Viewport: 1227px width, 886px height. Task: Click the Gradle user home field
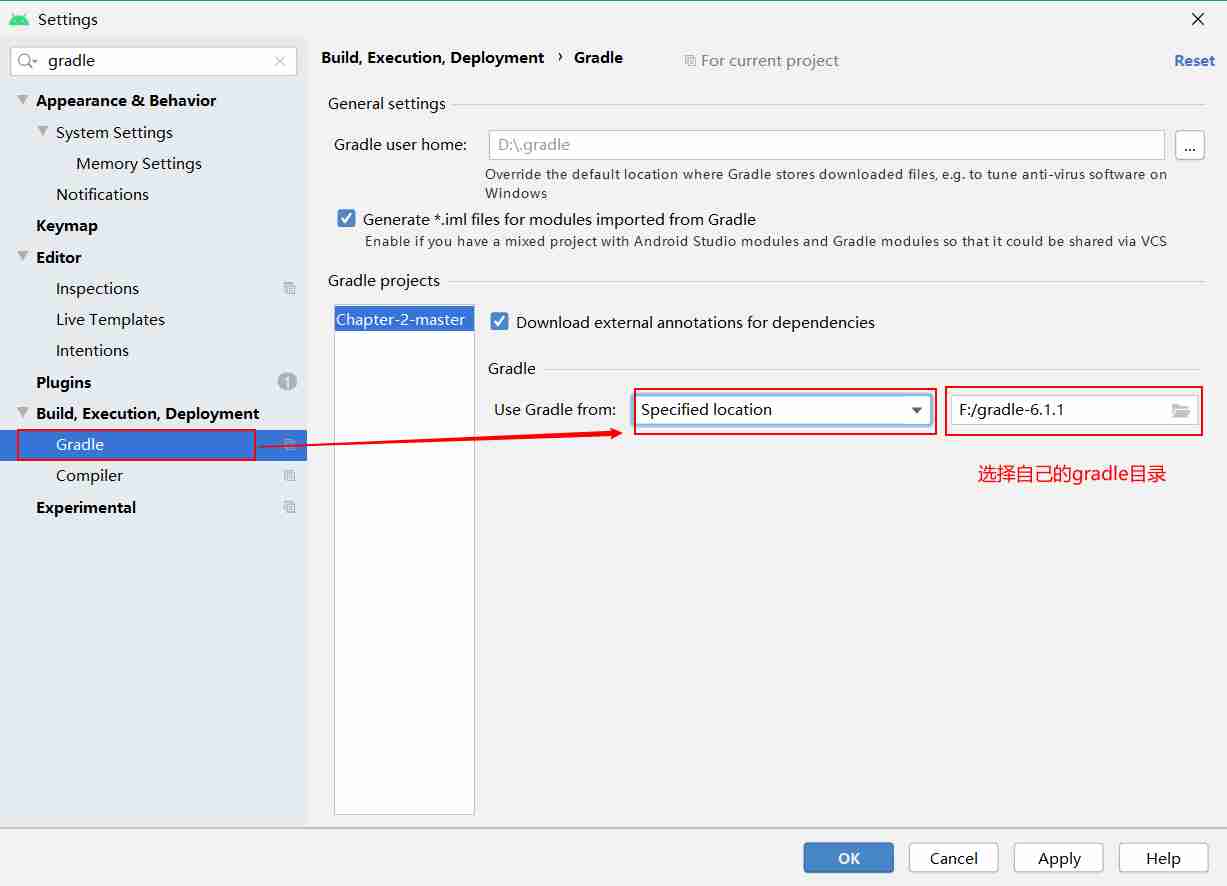coord(827,145)
